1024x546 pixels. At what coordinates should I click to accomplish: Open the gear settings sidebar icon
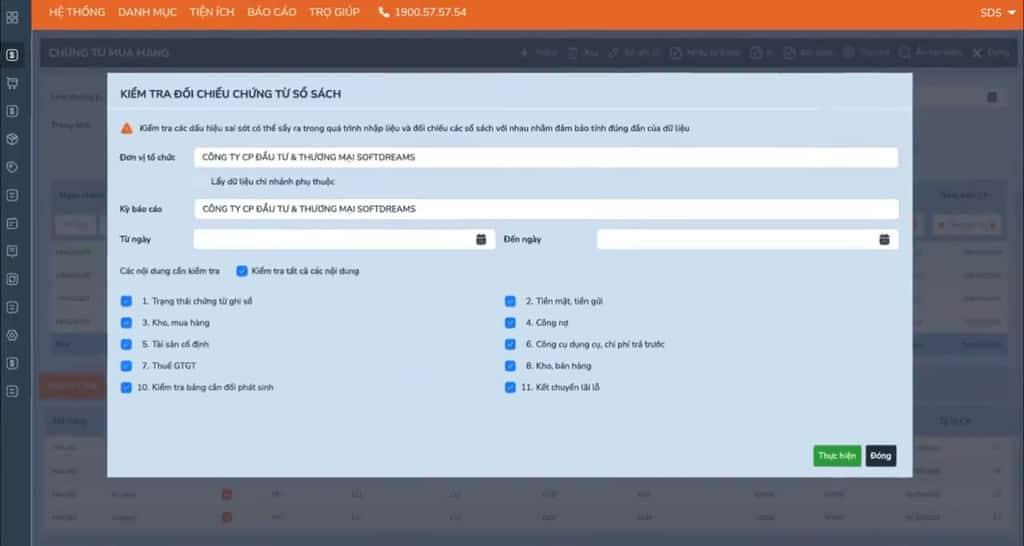point(12,335)
